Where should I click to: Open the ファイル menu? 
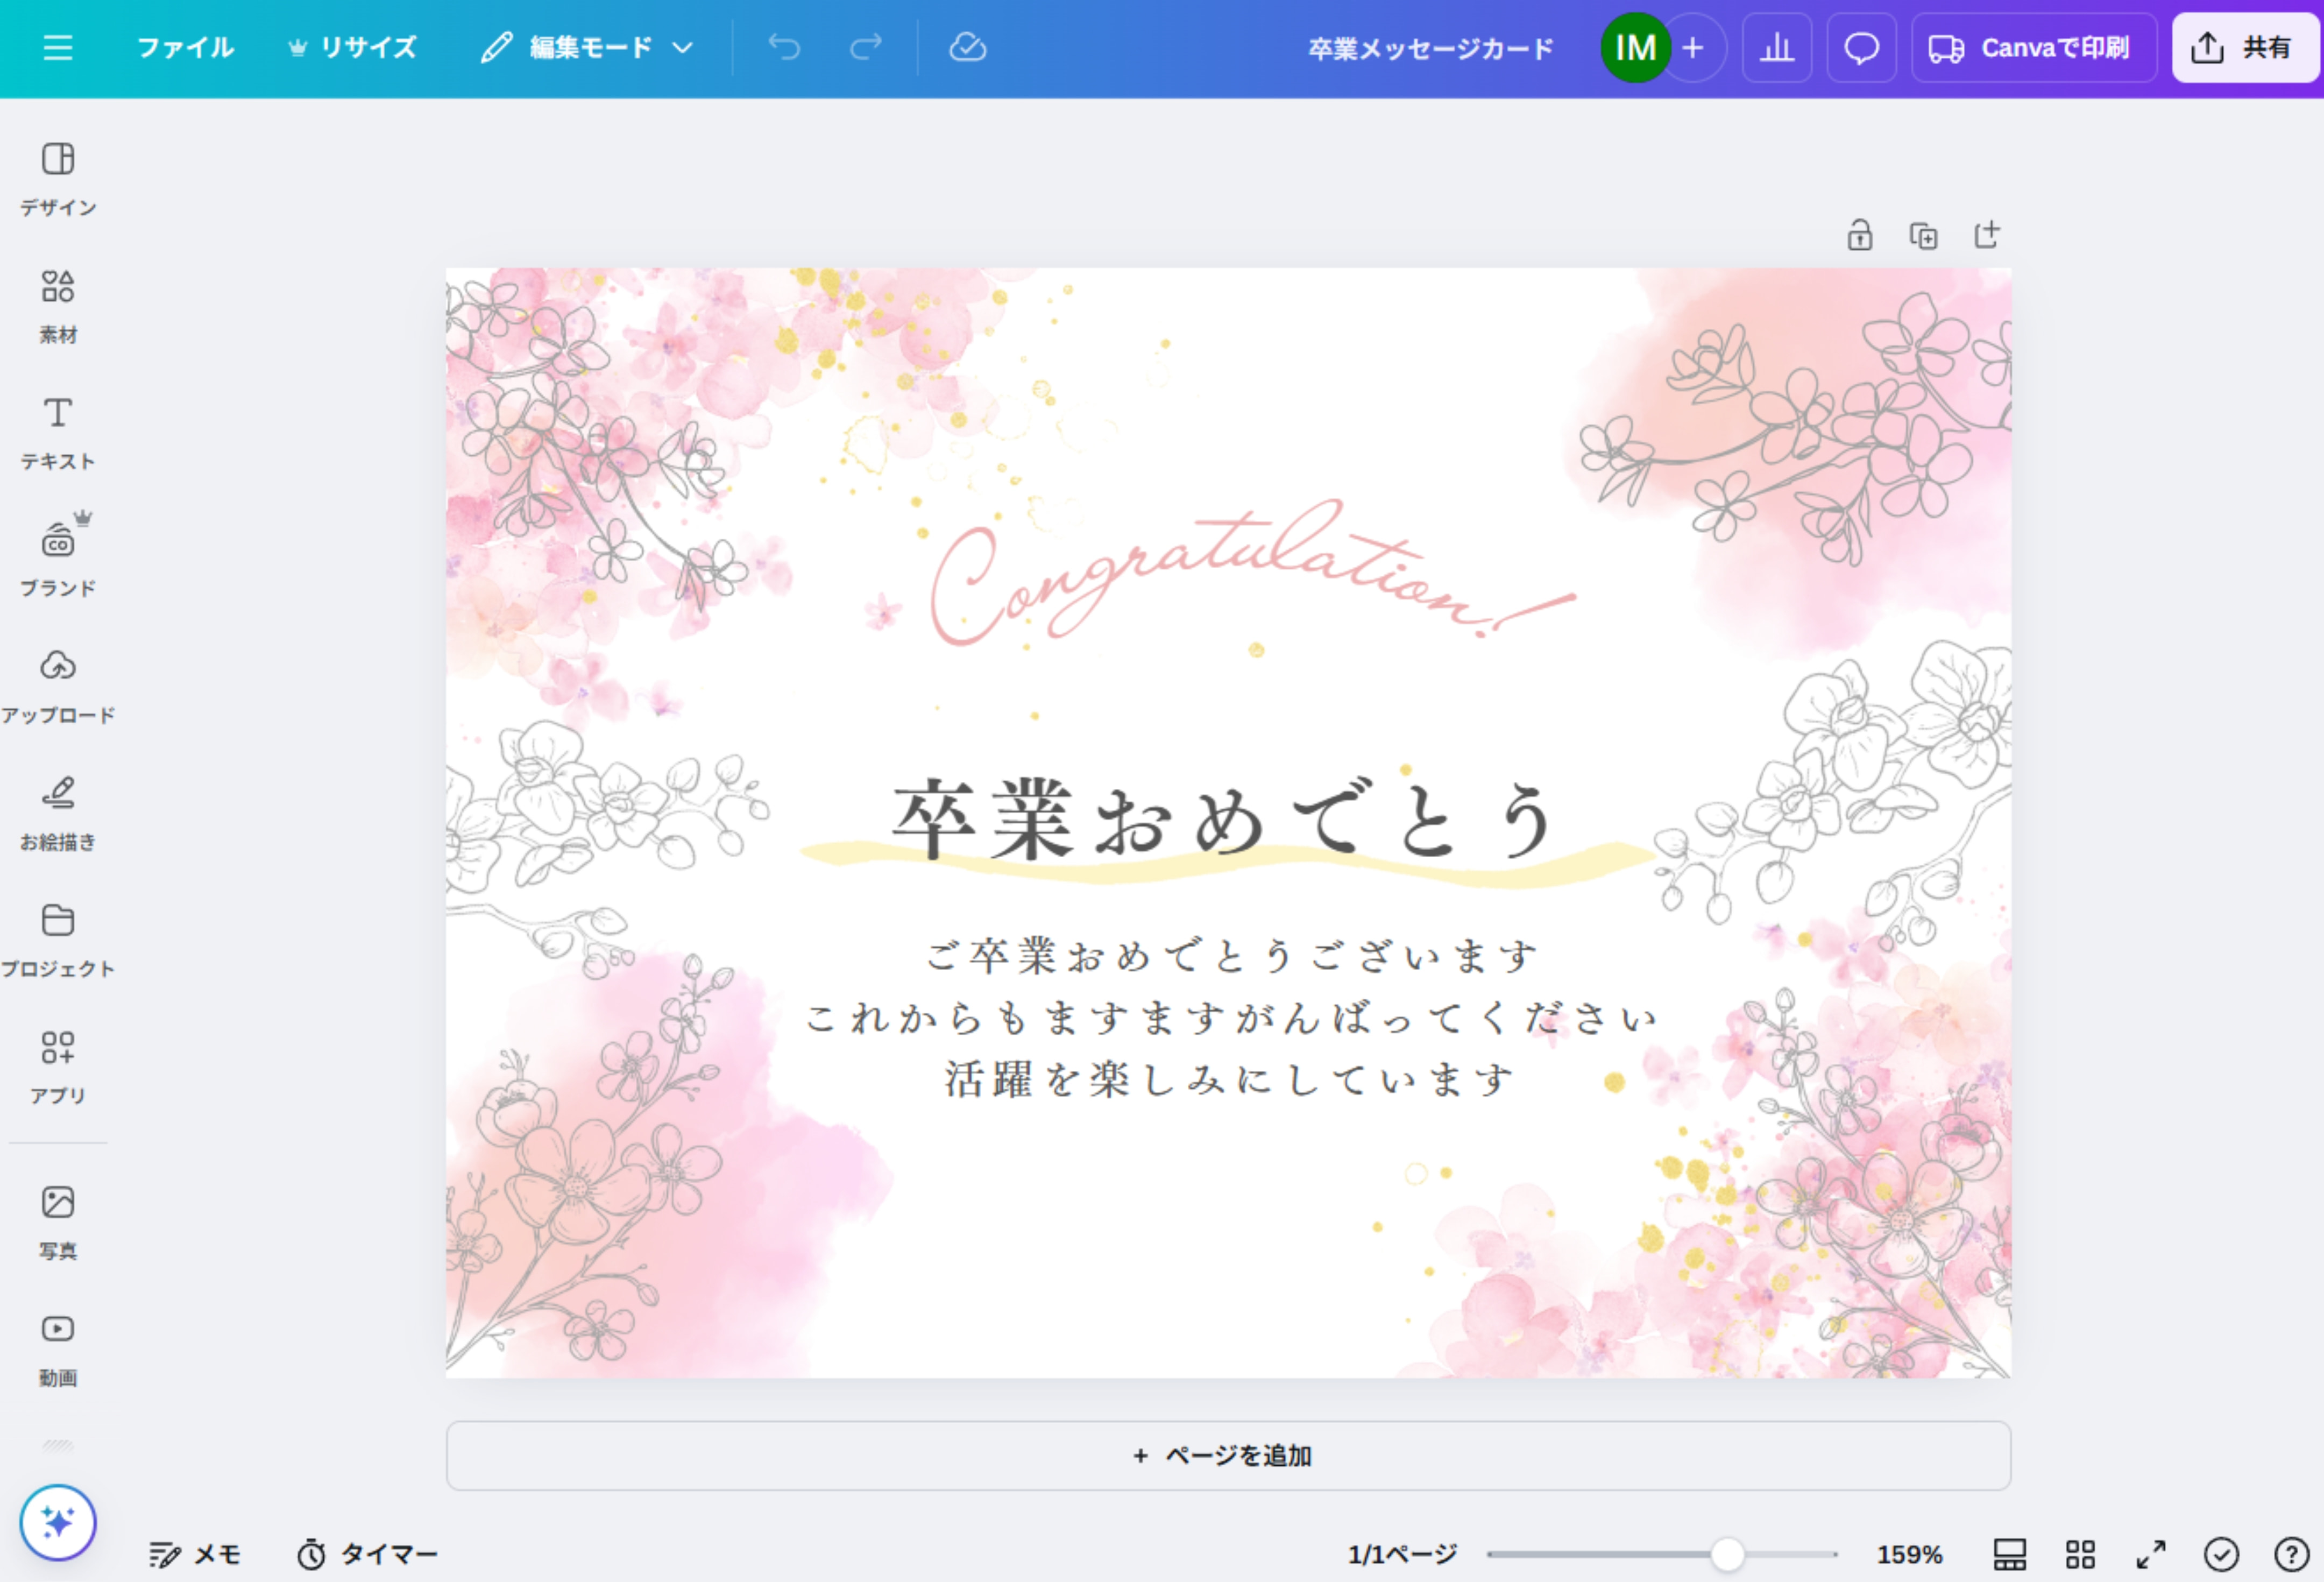coord(185,48)
